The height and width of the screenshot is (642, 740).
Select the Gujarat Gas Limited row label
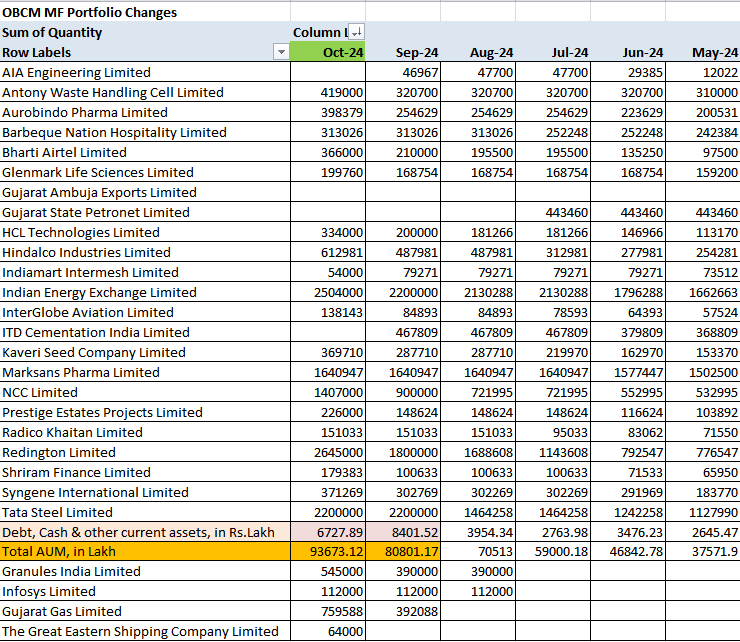62,611
